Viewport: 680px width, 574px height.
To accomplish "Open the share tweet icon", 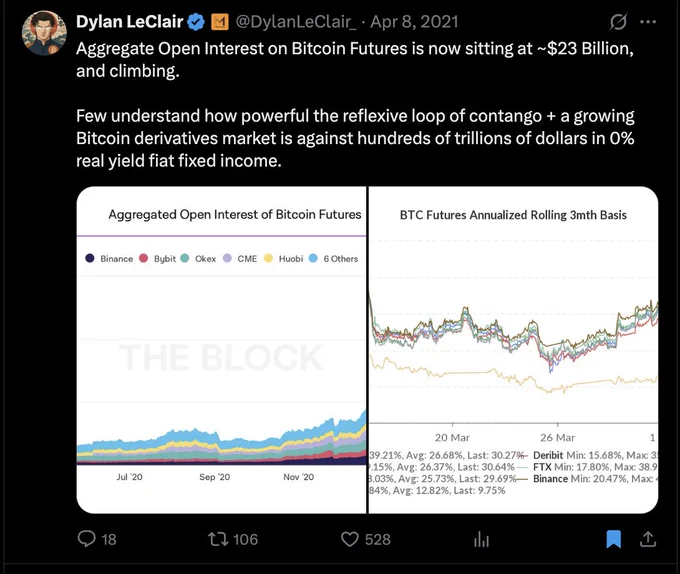I will pyautogui.click(x=648, y=539).
